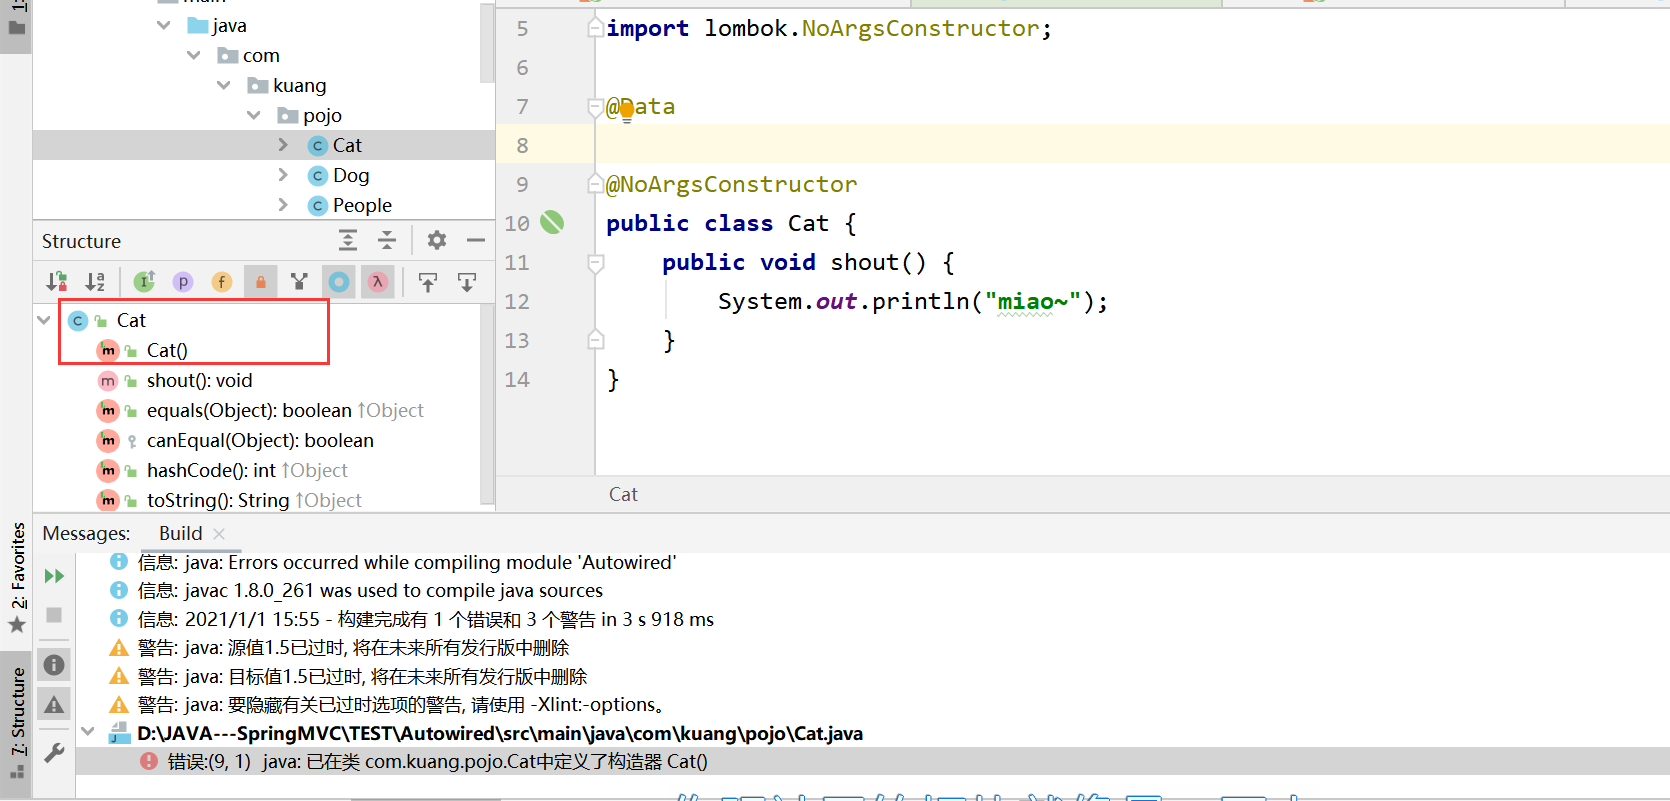
Task: Switch to the Build tab in Messages
Action: coord(180,533)
